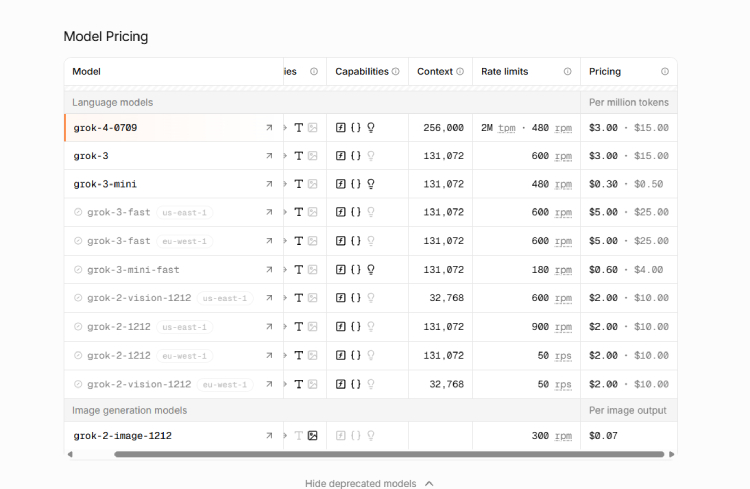Open grok-3-mini model details arrow
Screen dimensions: 750x489
[269, 184]
